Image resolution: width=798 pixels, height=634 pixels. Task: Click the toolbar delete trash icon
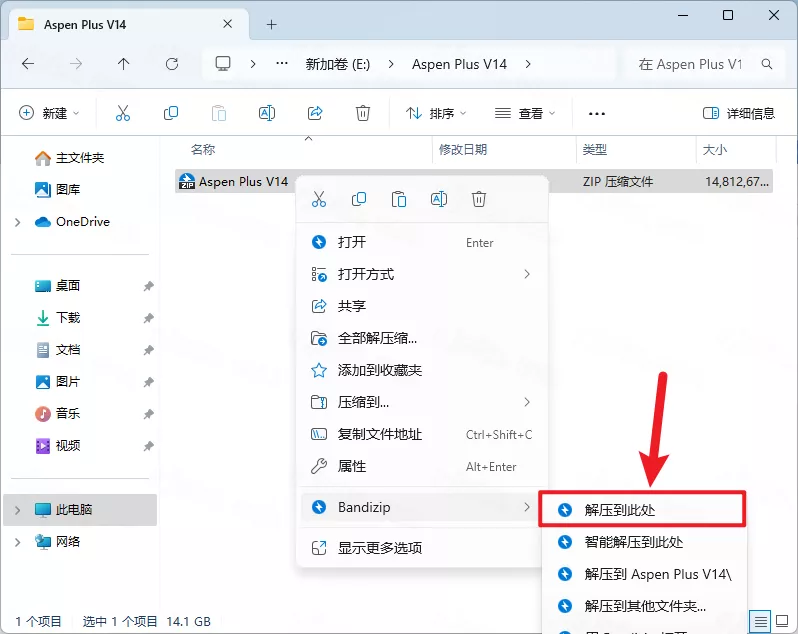tap(363, 113)
